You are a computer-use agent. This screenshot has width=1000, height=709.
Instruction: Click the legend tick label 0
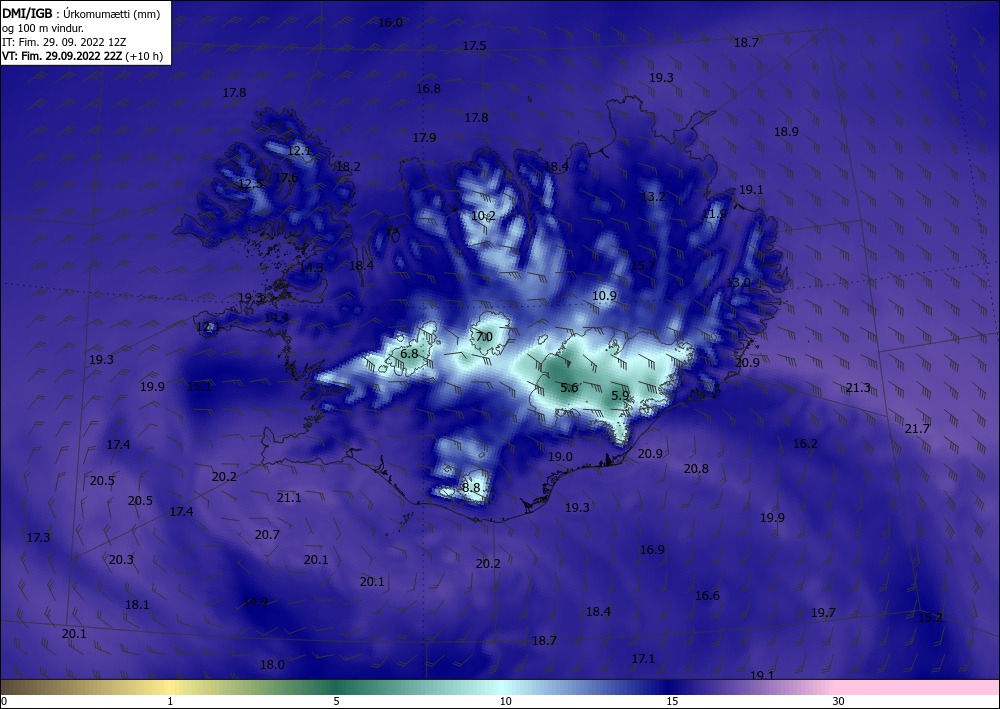(4, 702)
